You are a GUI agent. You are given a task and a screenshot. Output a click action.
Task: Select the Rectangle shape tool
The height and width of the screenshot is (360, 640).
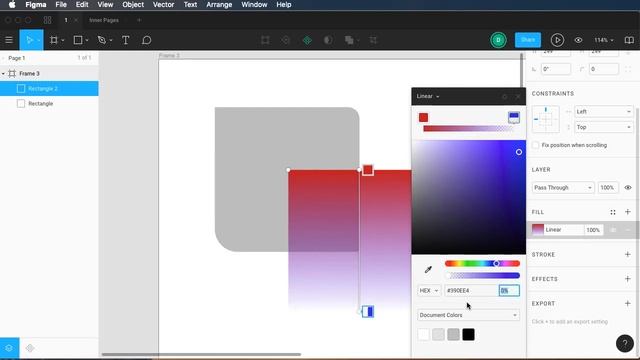[78, 40]
